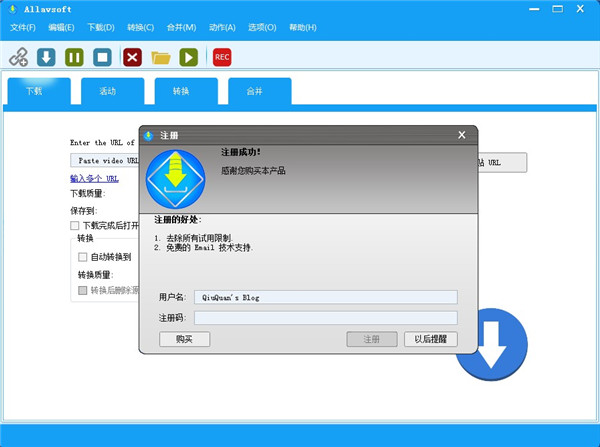Click the 注册成功! heading text
This screenshot has width=600, height=447.
pyautogui.click(x=241, y=152)
